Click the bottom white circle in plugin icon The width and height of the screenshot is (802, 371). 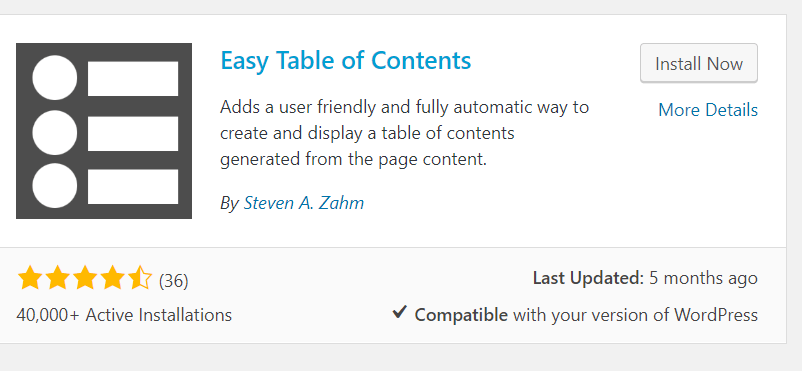tap(55, 186)
